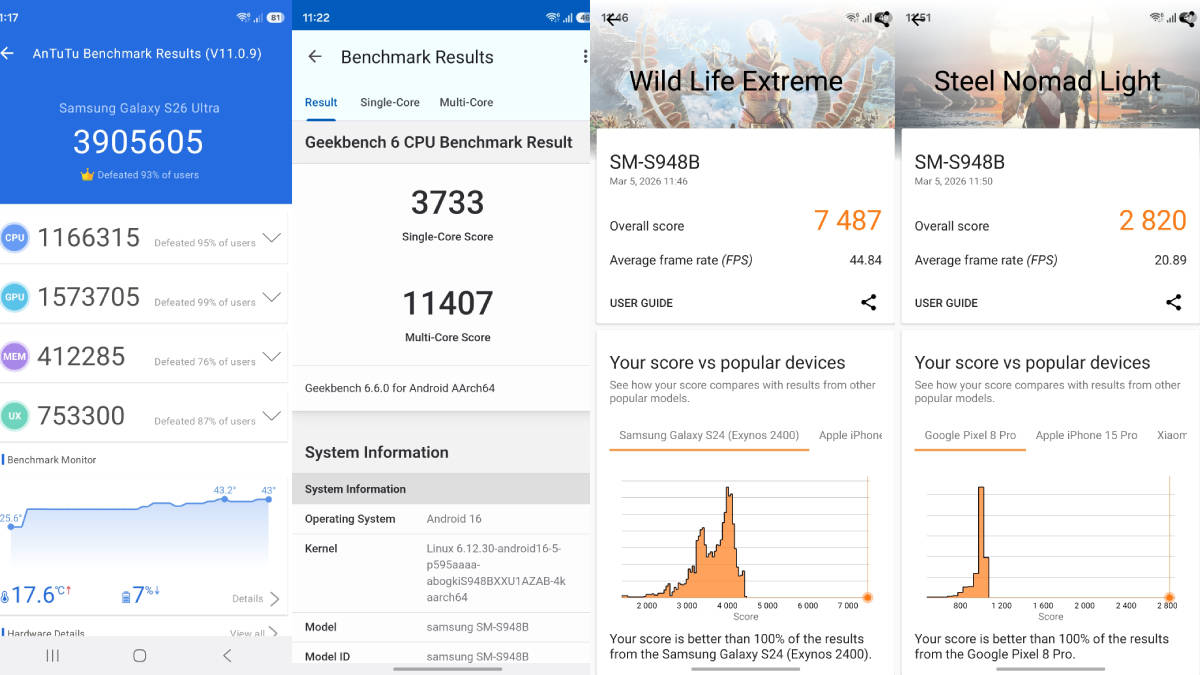
Task: Select Apple iPhone tab in Wild Life Extreme
Action: 850,435
